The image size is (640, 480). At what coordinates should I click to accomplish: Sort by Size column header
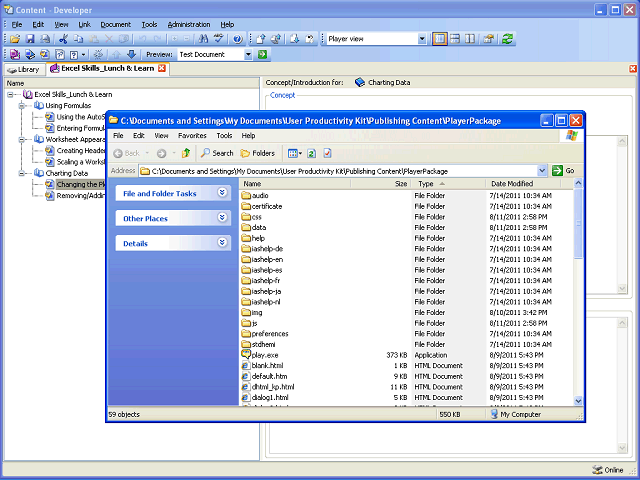click(x=381, y=184)
